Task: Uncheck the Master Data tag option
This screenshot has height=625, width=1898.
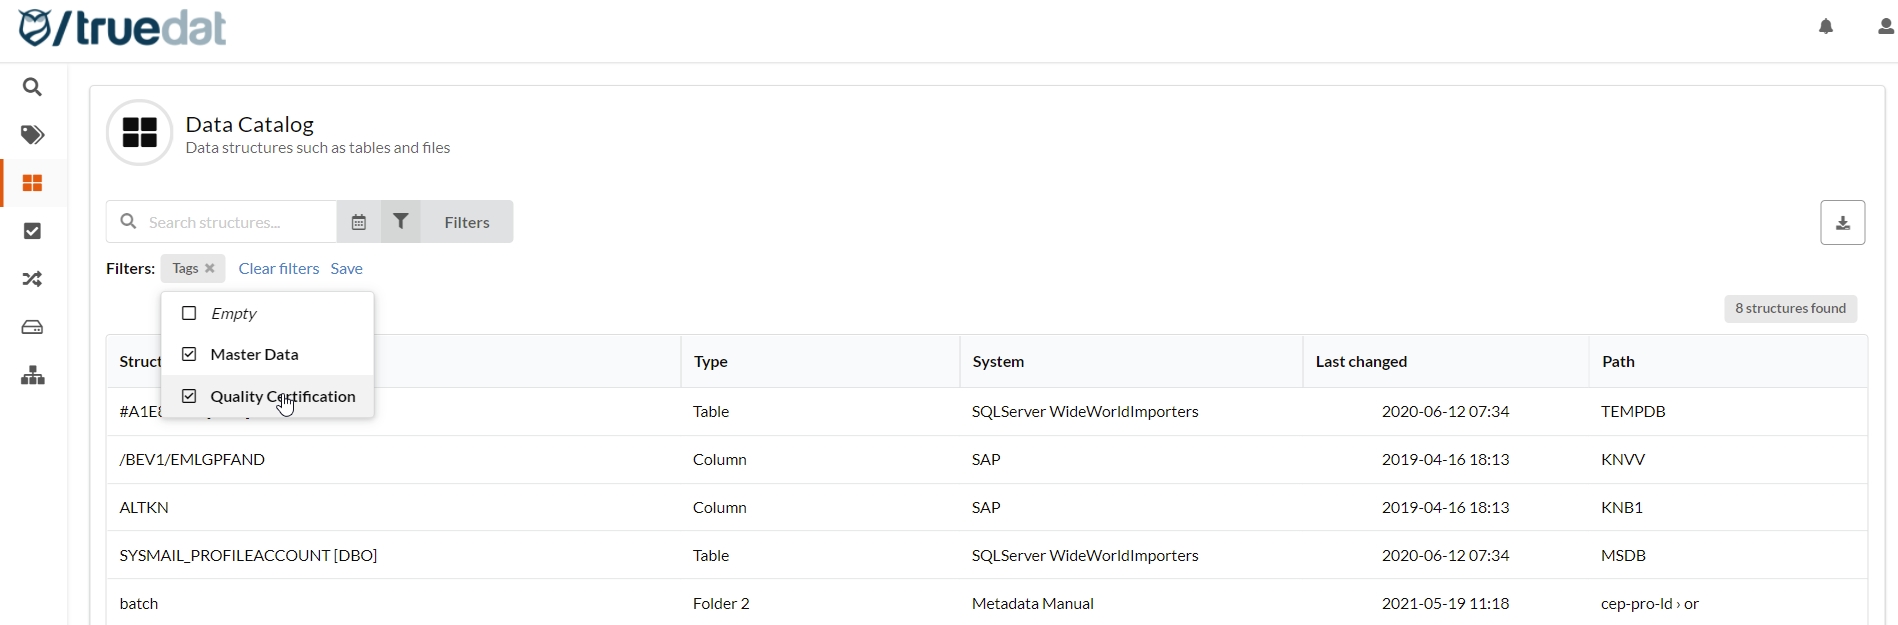Action: 189,355
